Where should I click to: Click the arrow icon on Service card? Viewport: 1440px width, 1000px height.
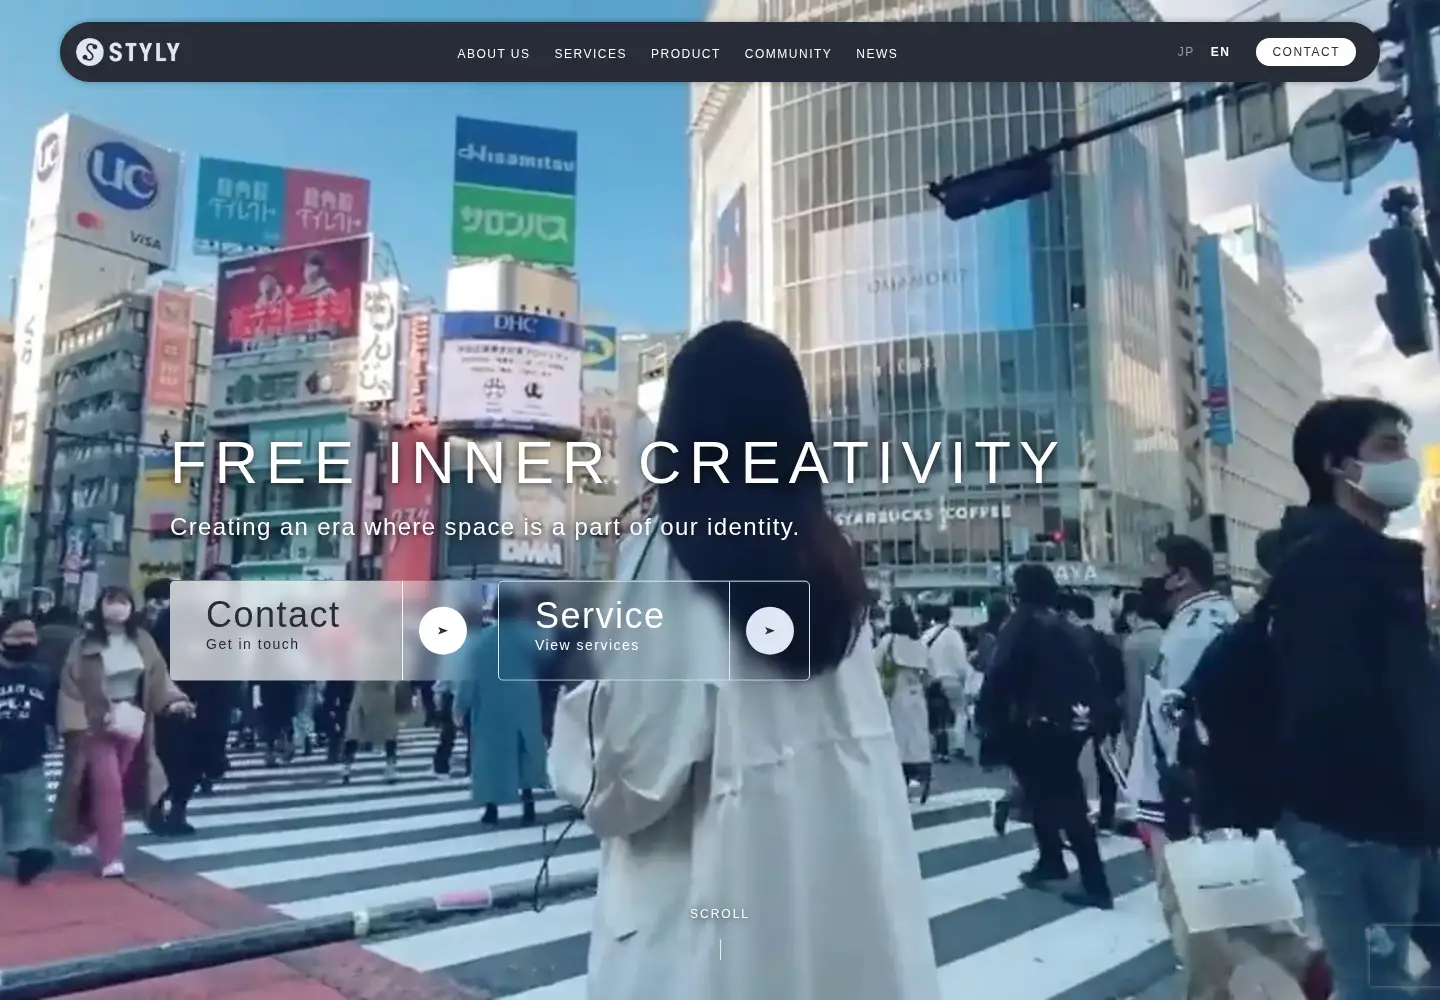point(770,631)
